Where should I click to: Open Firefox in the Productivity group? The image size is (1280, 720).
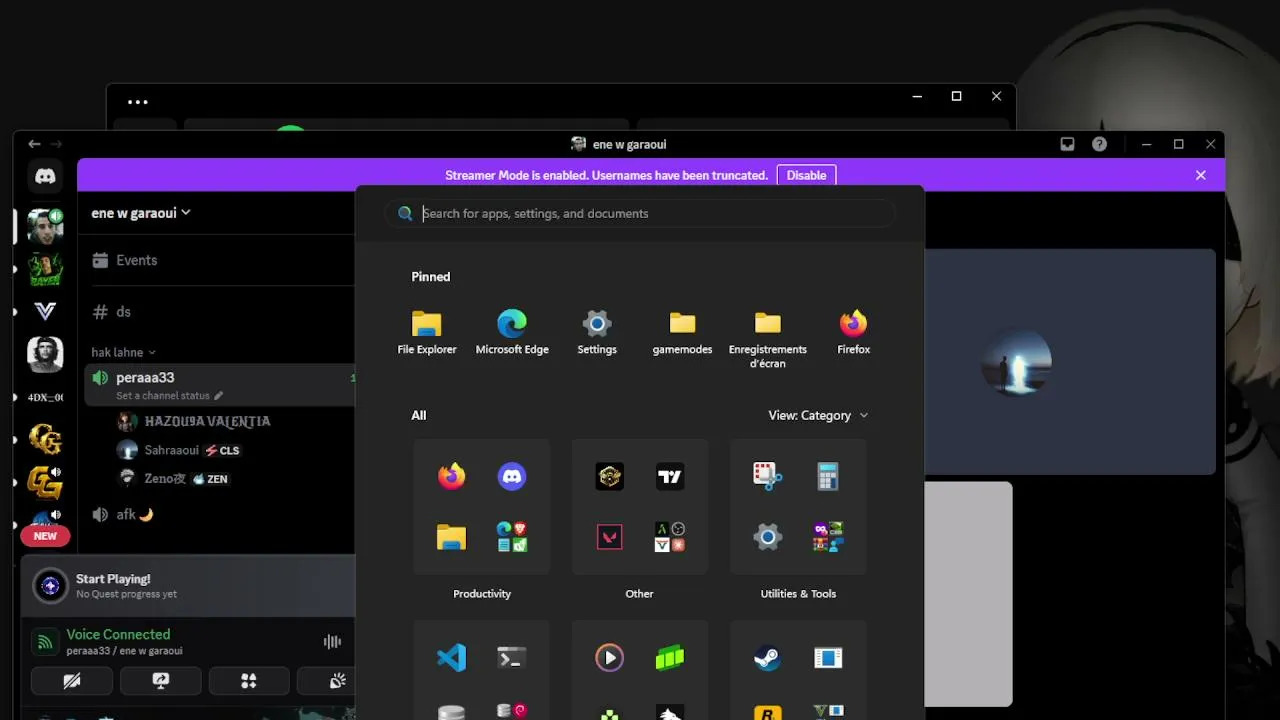tap(452, 477)
